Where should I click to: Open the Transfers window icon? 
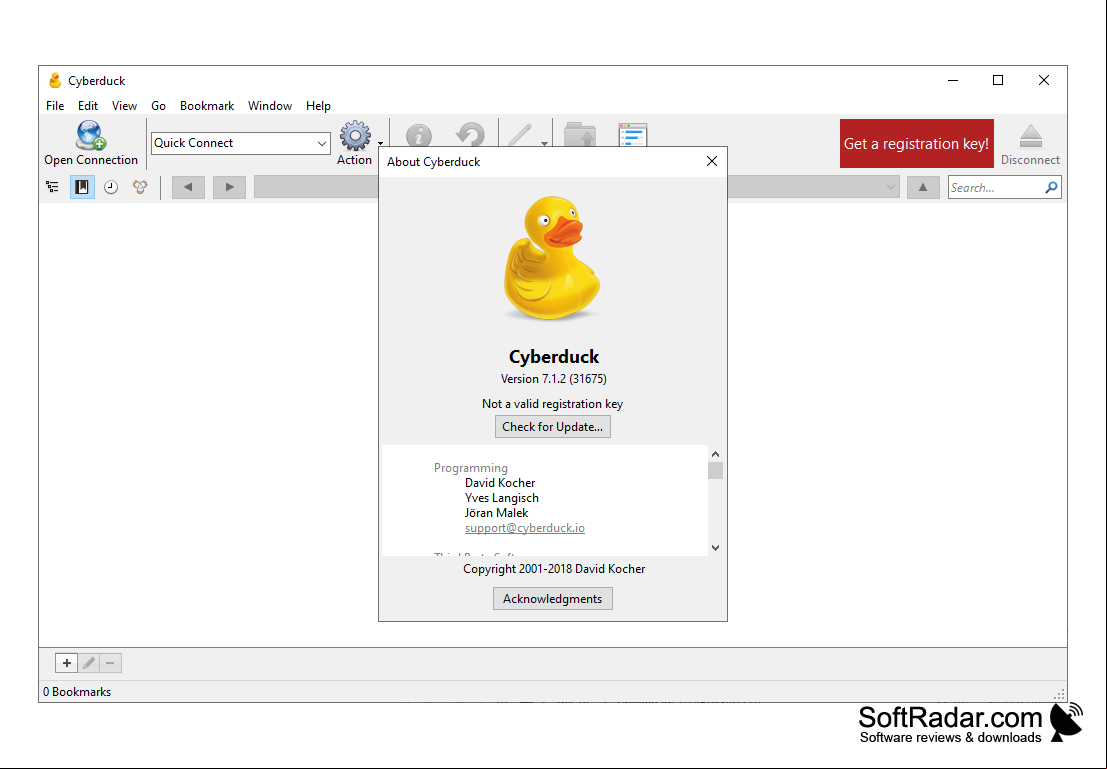click(633, 135)
